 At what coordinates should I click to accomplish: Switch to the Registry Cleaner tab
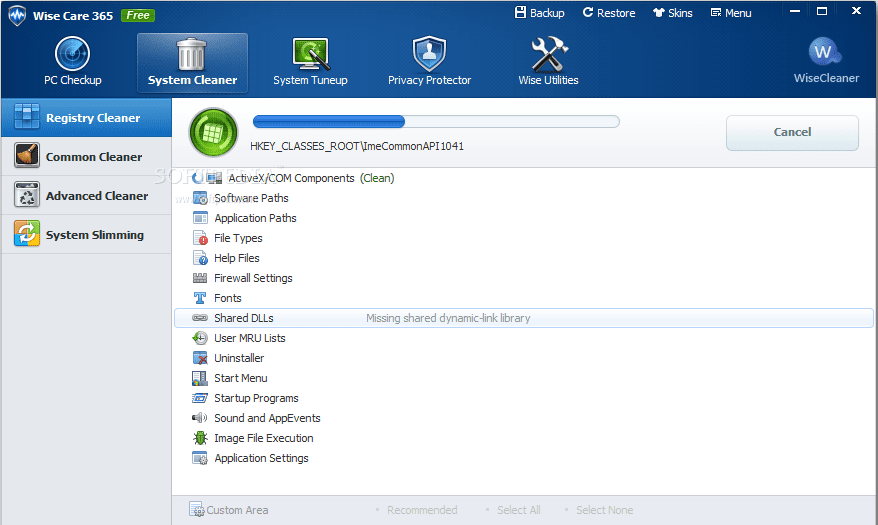(x=86, y=118)
